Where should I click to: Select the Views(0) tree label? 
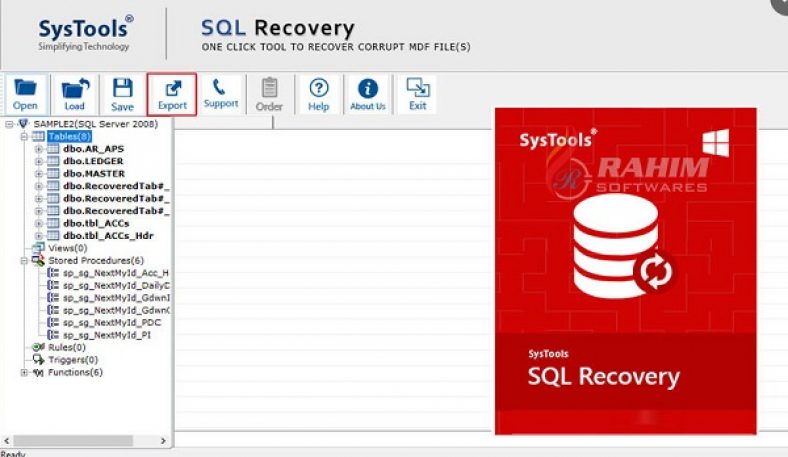coord(68,248)
